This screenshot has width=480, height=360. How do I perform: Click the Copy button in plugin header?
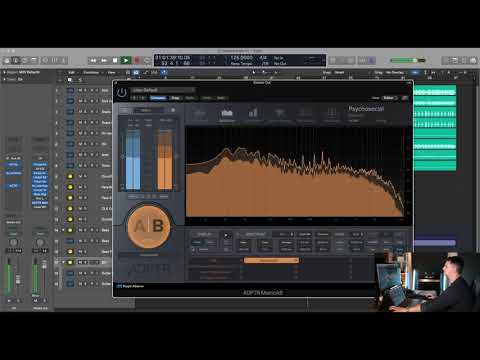point(175,98)
